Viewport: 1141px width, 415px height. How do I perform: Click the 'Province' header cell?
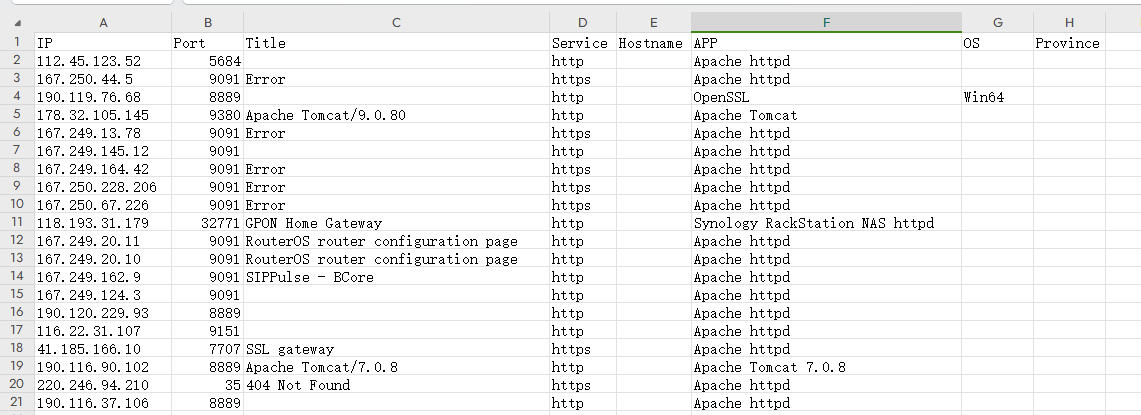coord(1069,43)
